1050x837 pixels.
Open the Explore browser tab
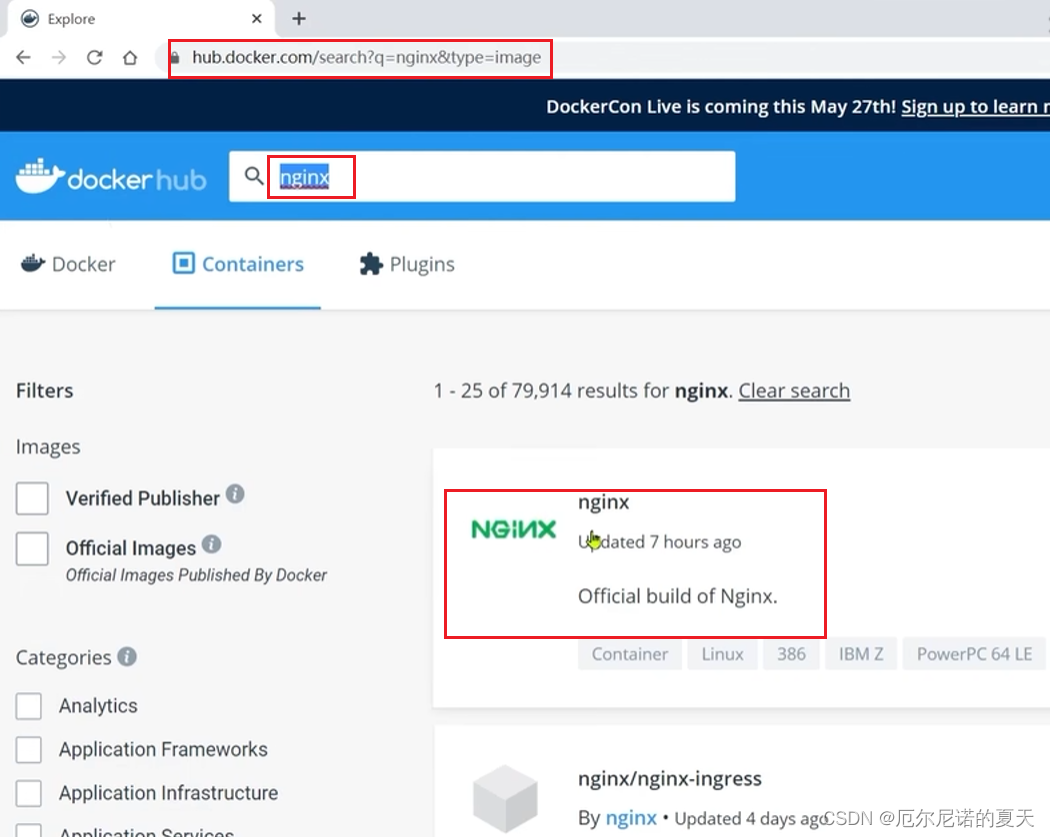coord(70,18)
